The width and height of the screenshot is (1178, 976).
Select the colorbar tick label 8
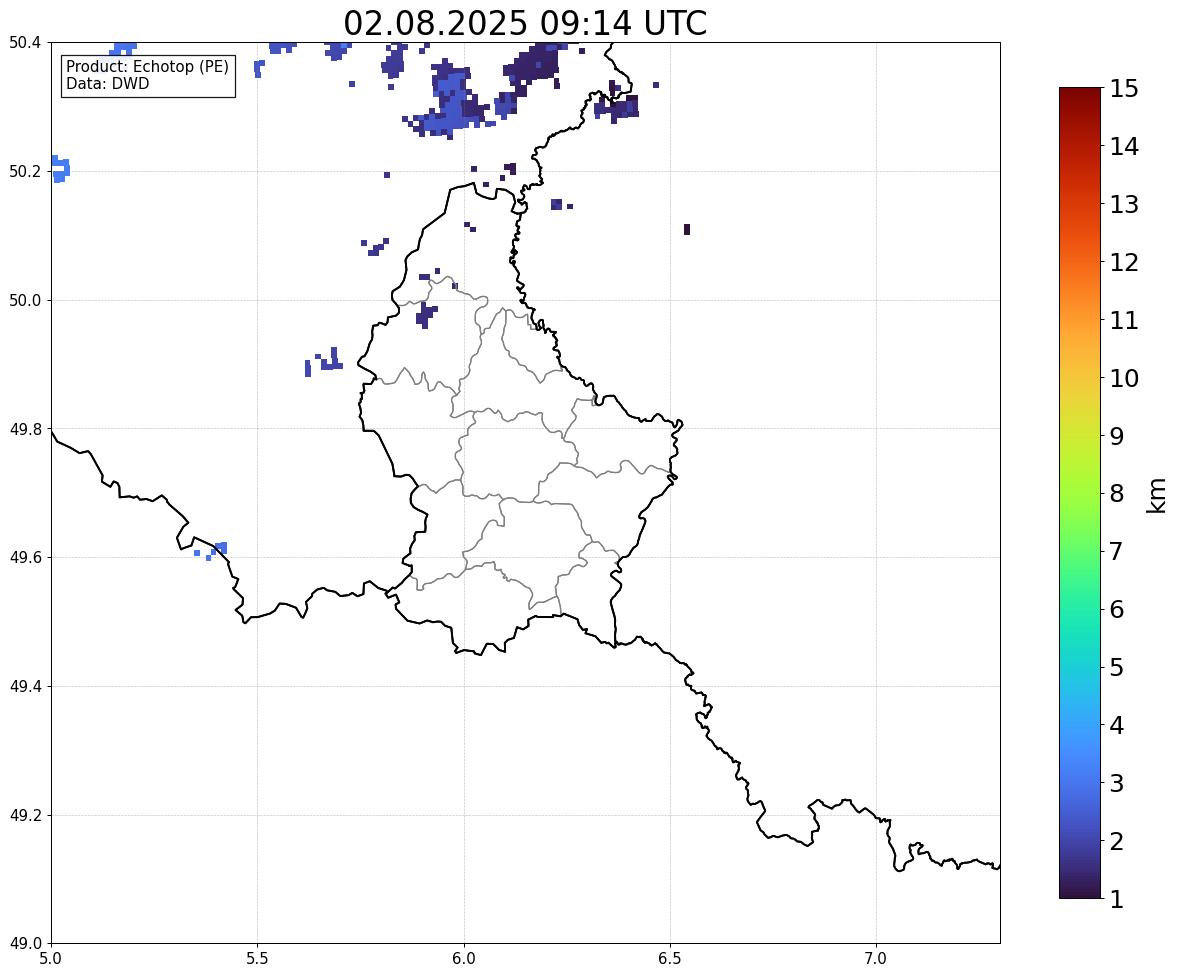(1117, 494)
